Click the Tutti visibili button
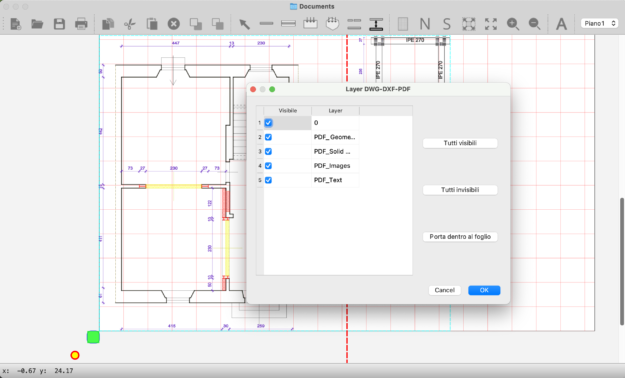Image resolution: width=625 pixels, height=378 pixels. pos(460,143)
